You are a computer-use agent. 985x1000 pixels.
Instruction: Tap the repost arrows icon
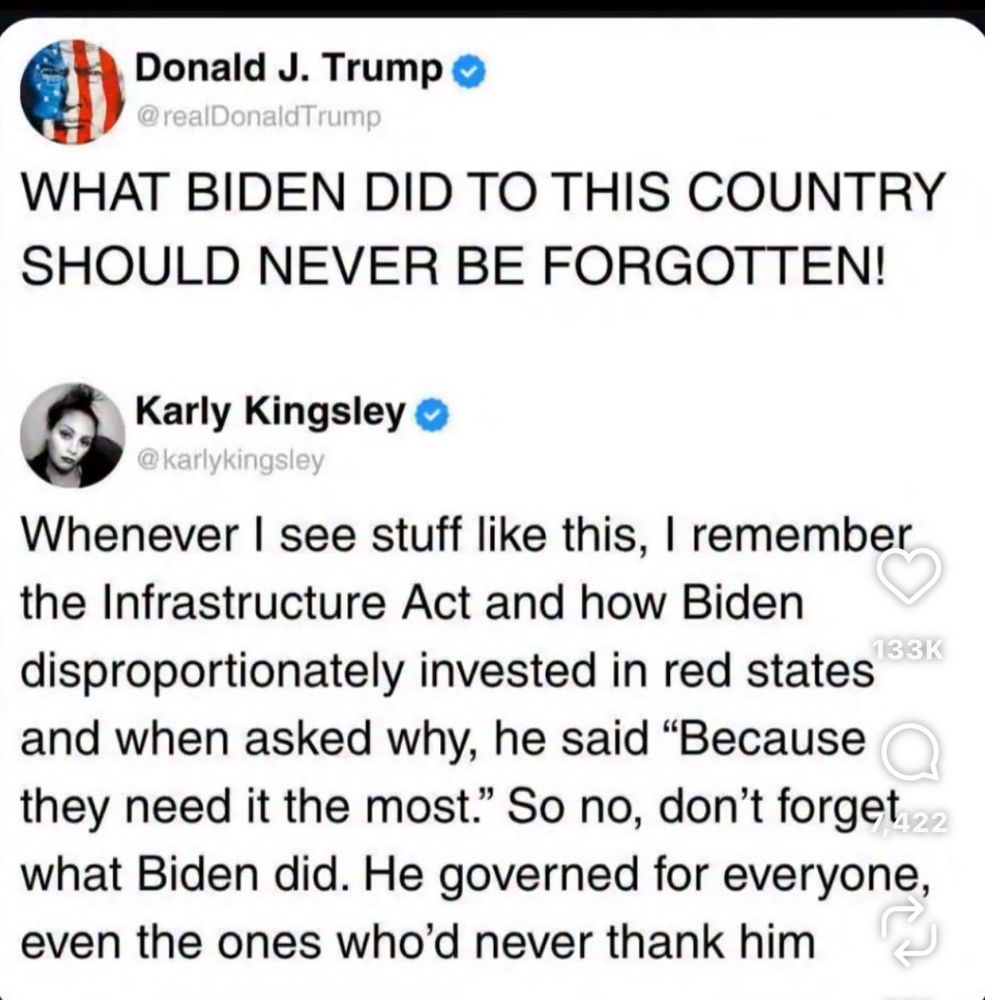(908, 930)
